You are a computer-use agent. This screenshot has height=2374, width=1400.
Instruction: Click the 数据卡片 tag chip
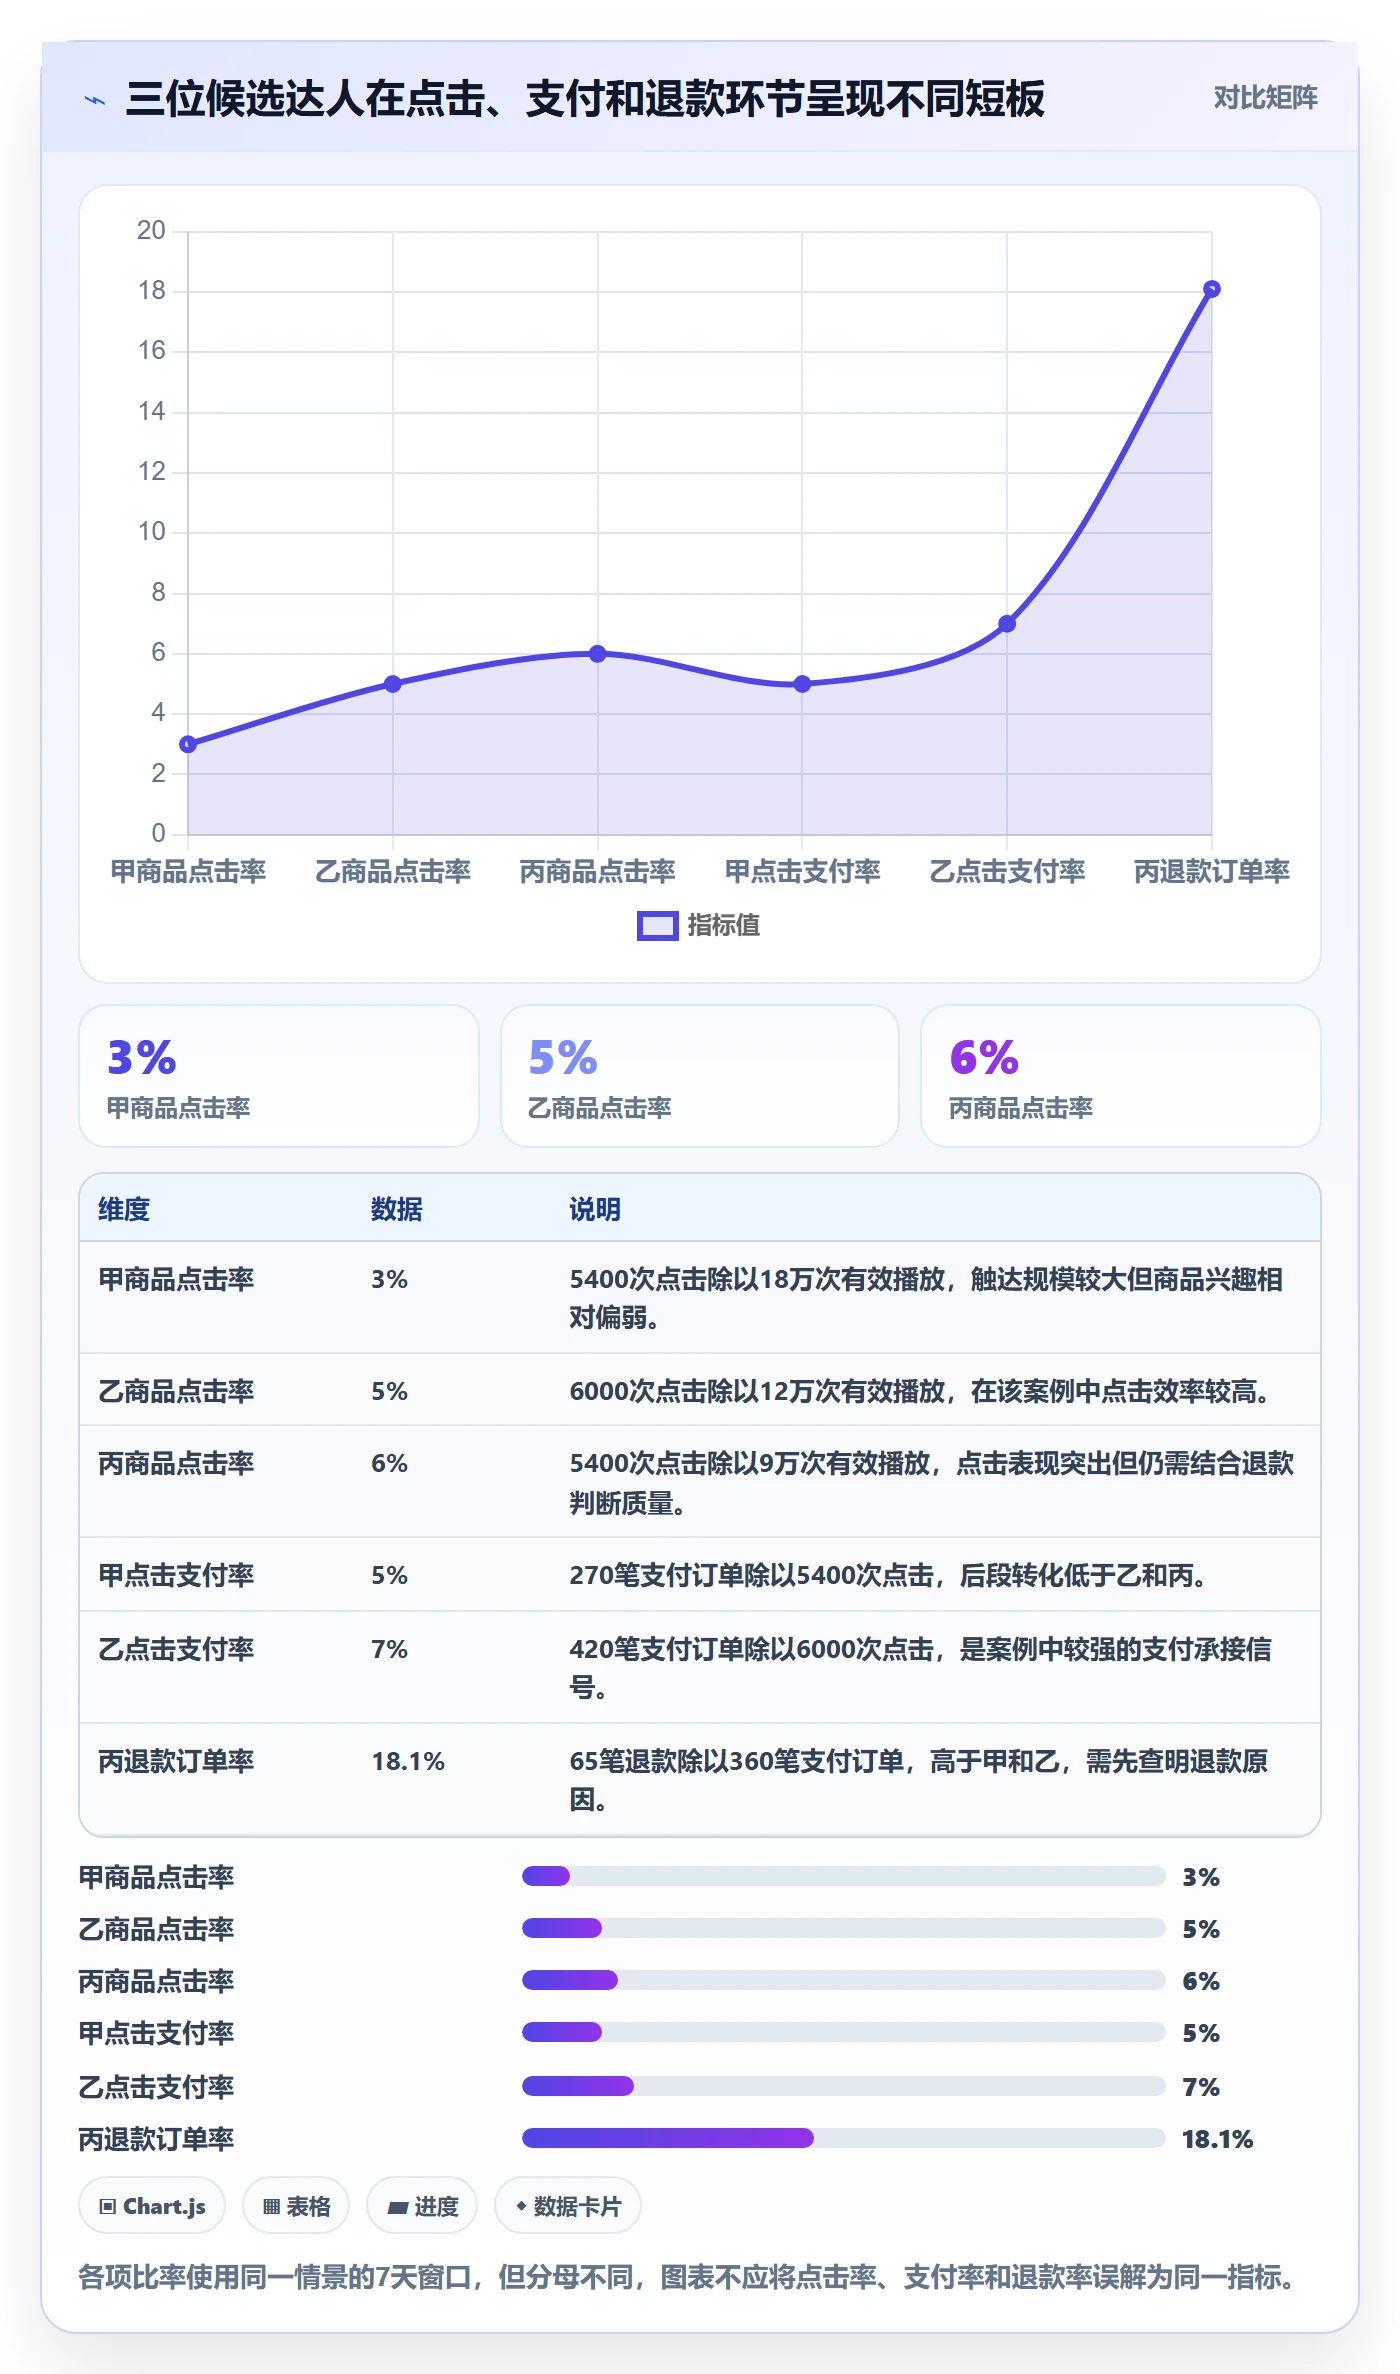[568, 2206]
